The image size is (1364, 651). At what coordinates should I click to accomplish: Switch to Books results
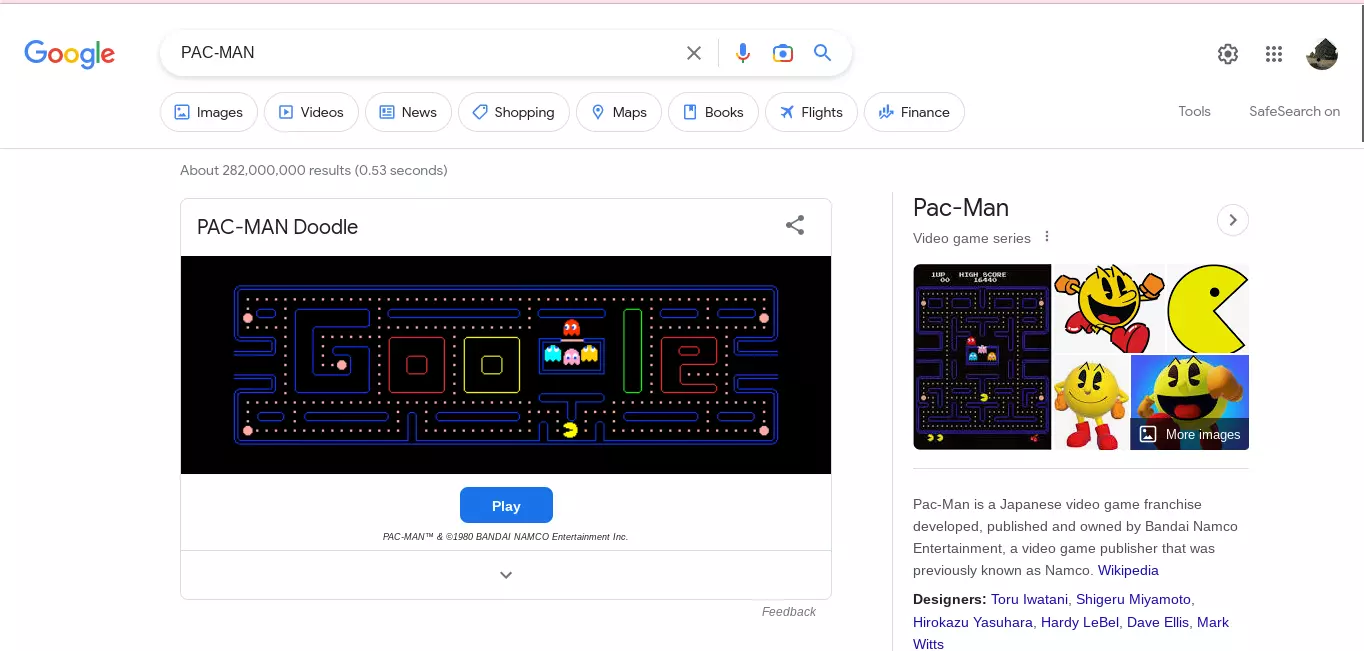(713, 112)
